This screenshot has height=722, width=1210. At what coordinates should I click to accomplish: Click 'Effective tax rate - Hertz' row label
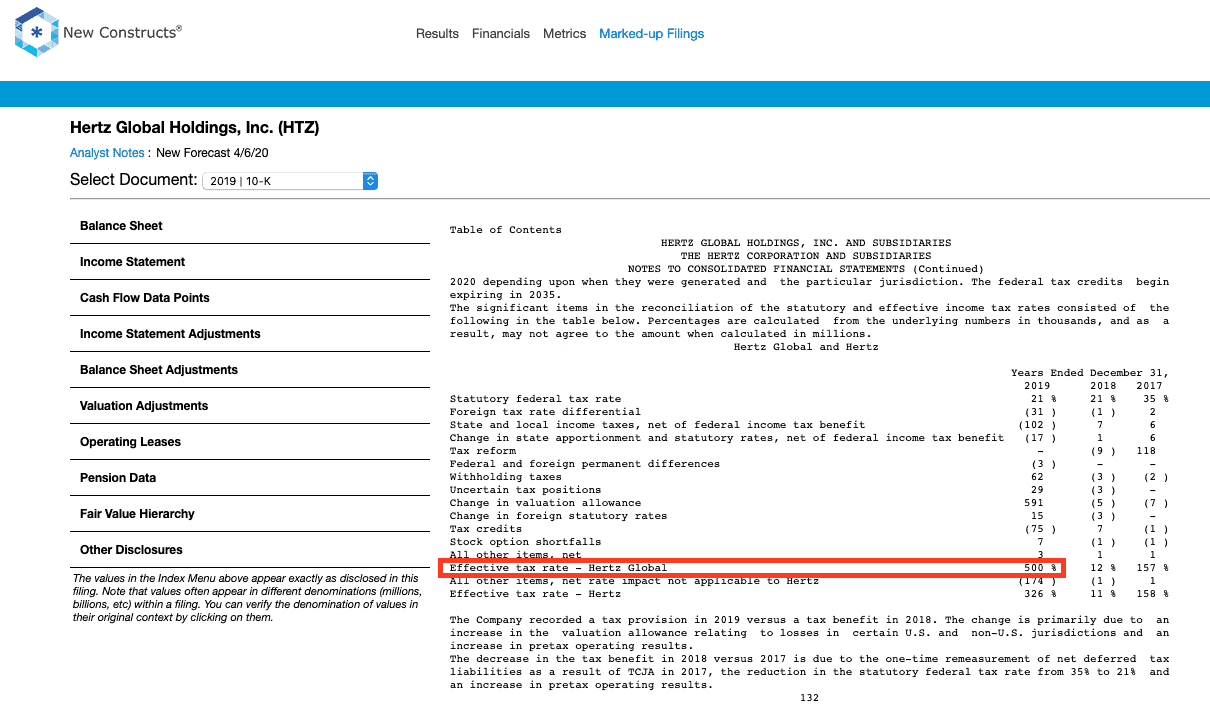coord(538,594)
